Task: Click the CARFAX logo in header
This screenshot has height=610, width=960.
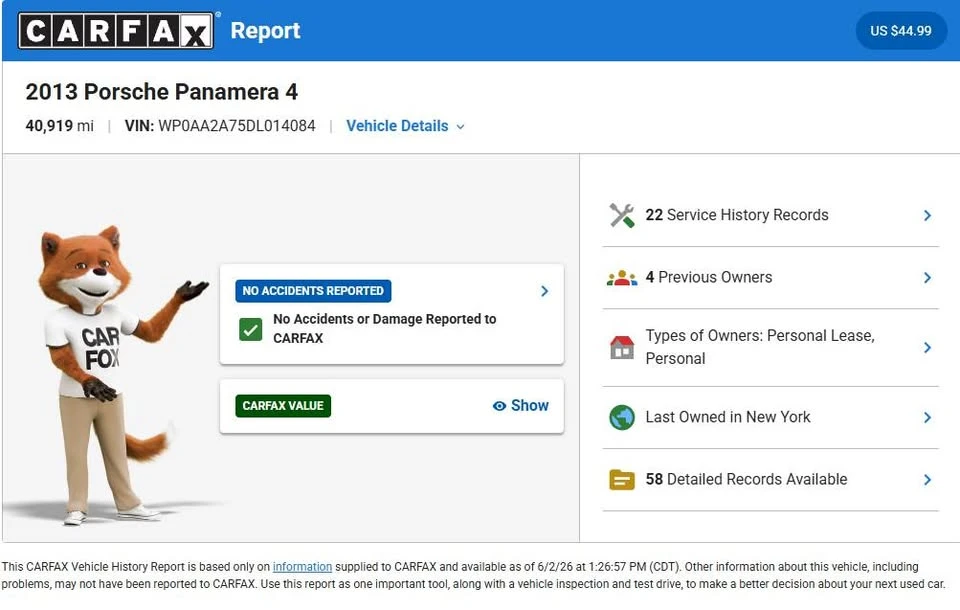Action: (x=116, y=31)
